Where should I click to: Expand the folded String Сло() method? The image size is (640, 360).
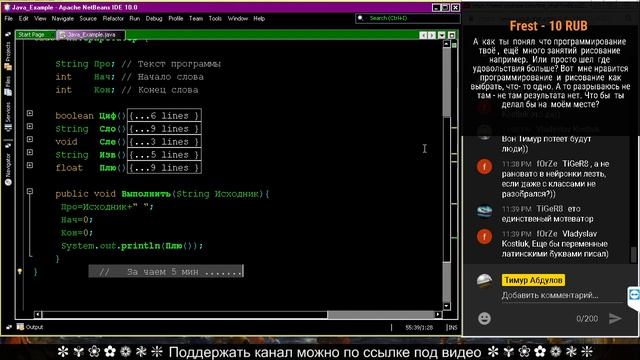pyautogui.click(x=30, y=126)
